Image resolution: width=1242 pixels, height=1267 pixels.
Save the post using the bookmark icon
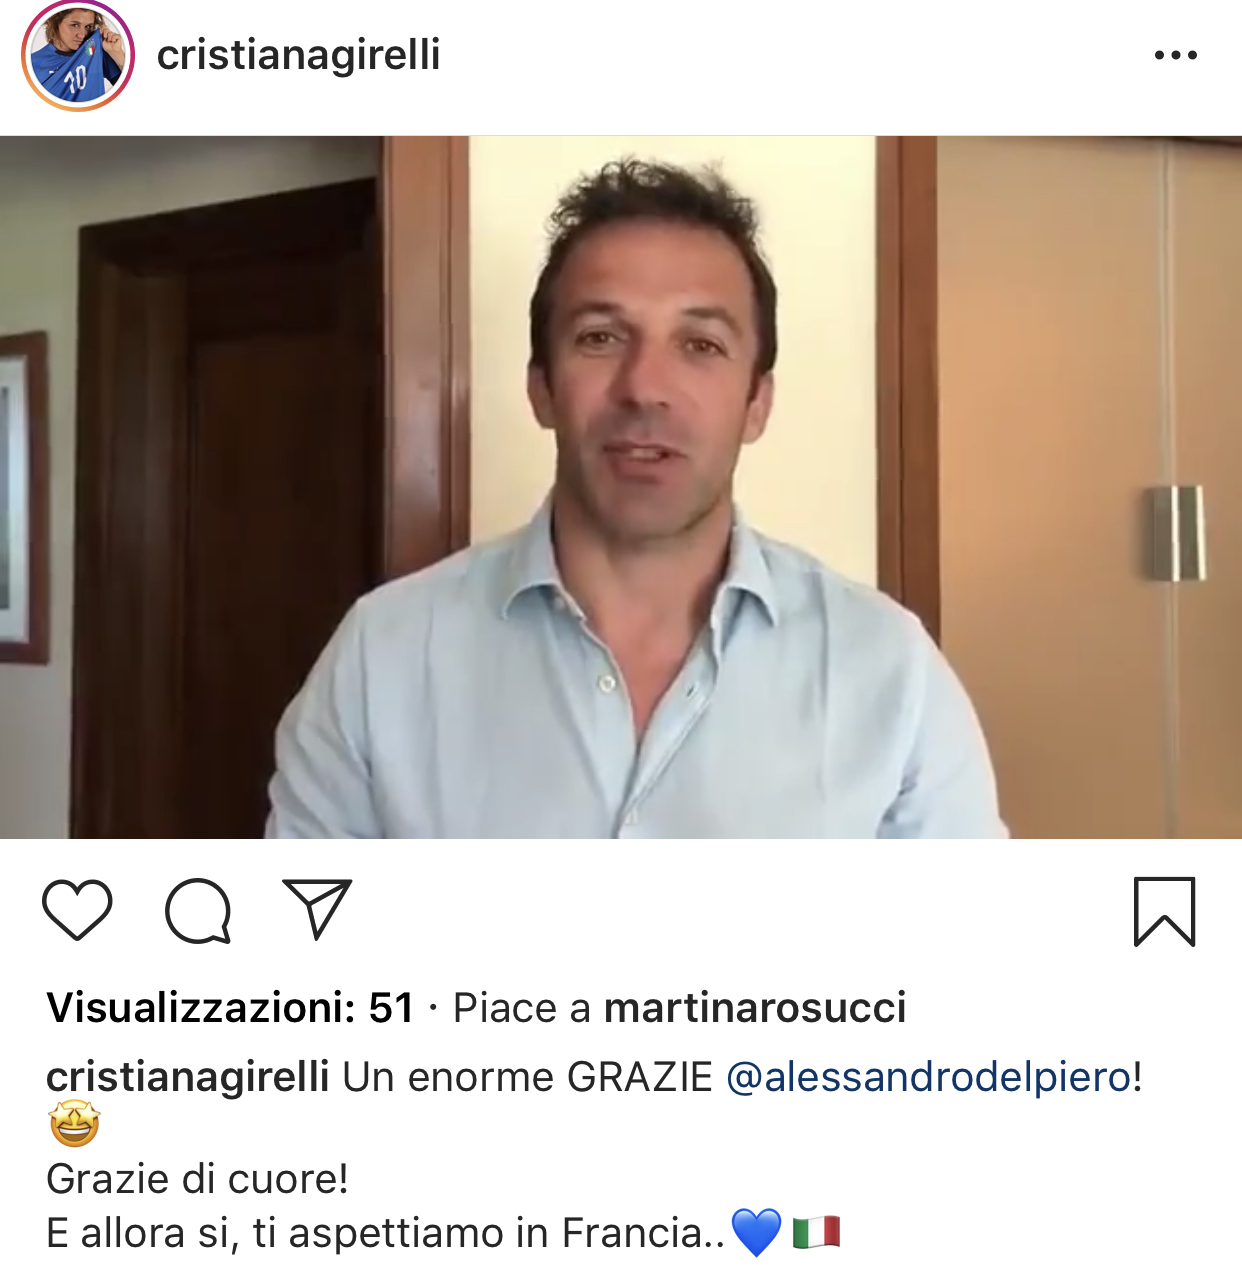(1164, 911)
